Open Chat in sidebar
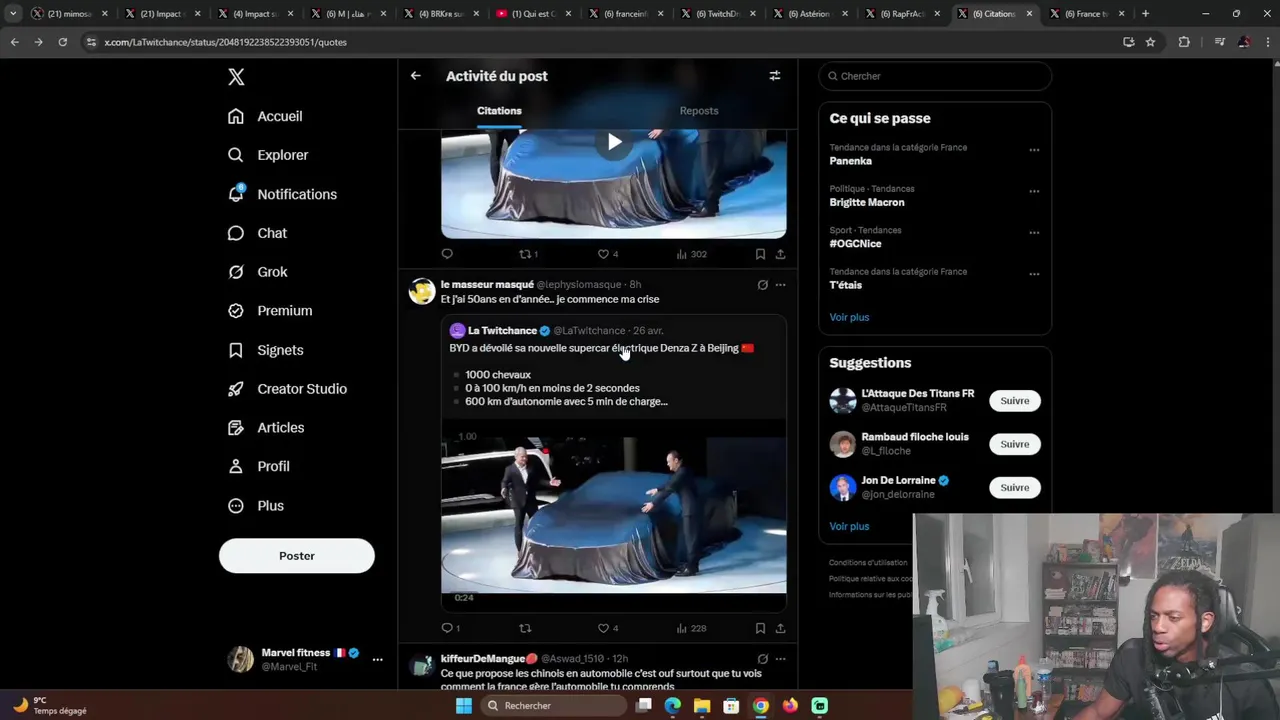Image resolution: width=1280 pixels, height=720 pixels. [x=257, y=233]
